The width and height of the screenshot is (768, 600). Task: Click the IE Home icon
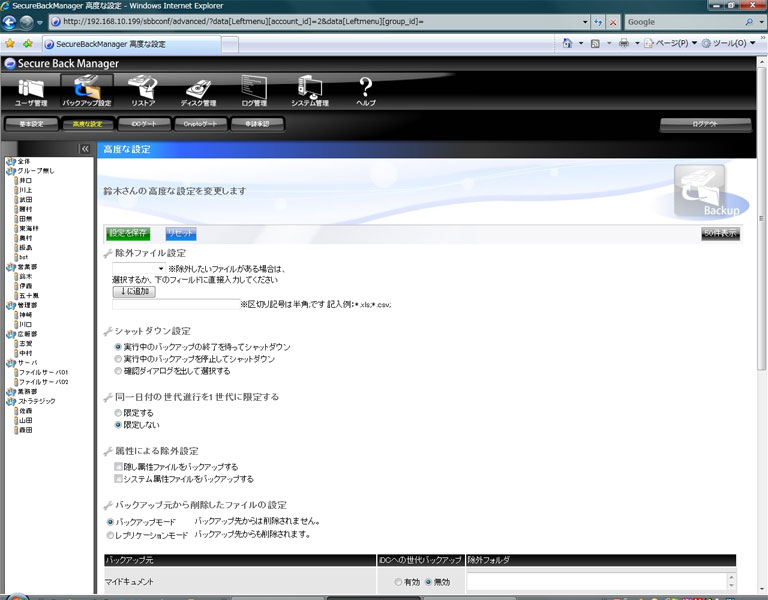coord(567,43)
